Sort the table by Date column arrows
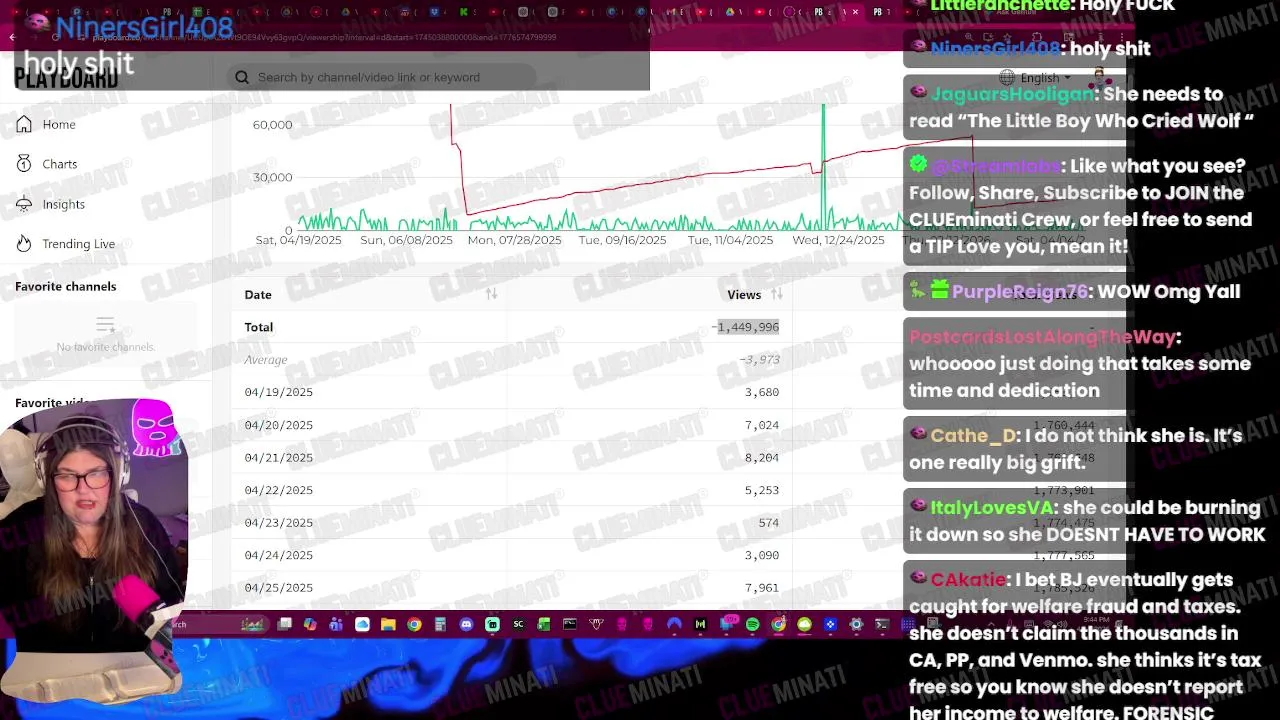This screenshot has width=1280, height=720. [491, 294]
